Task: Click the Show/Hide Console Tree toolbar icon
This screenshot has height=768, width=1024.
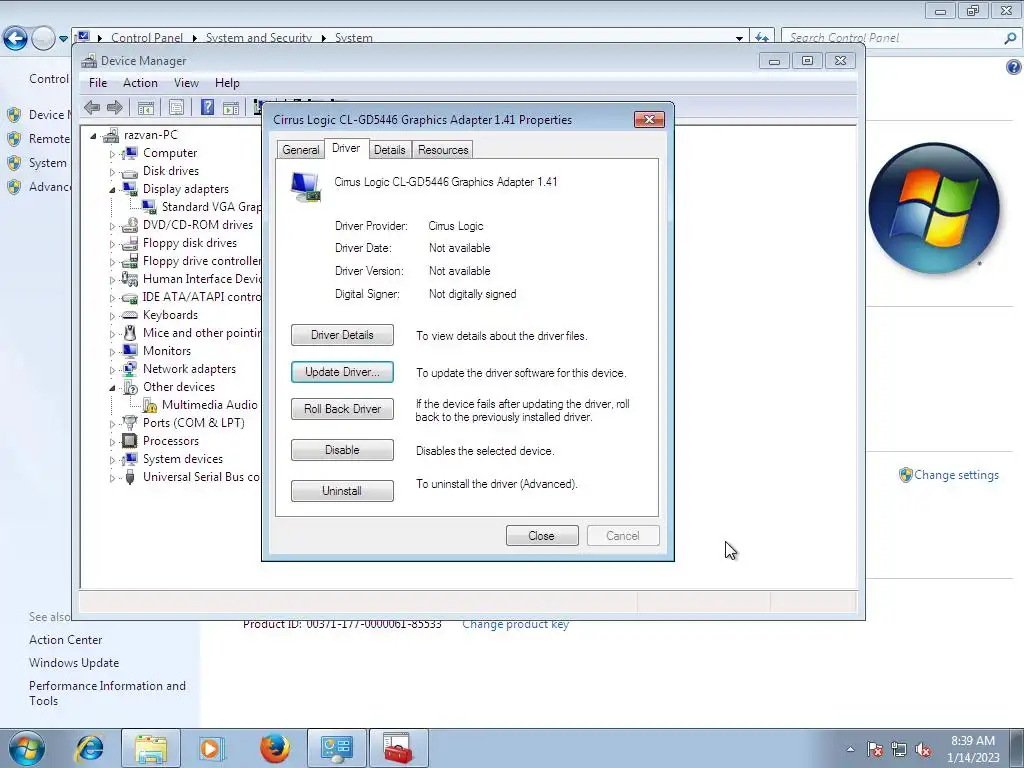Action: [x=146, y=107]
